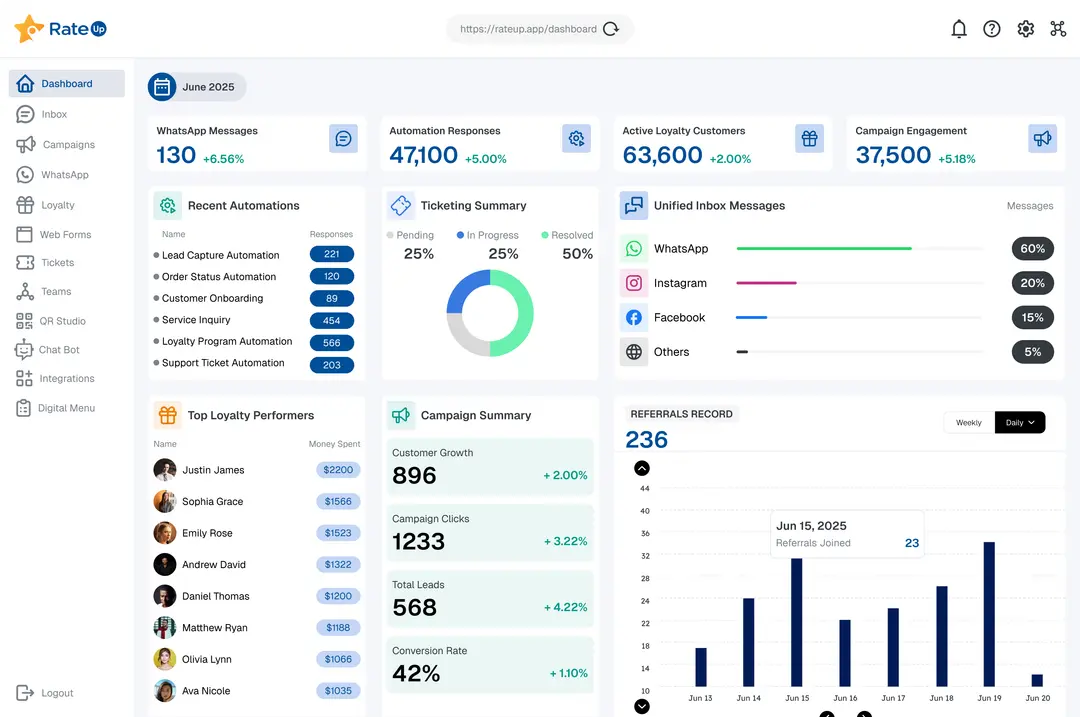The width and height of the screenshot is (1080, 717).
Task: Expand the chart upward chevron arrow
Action: pyautogui.click(x=642, y=467)
